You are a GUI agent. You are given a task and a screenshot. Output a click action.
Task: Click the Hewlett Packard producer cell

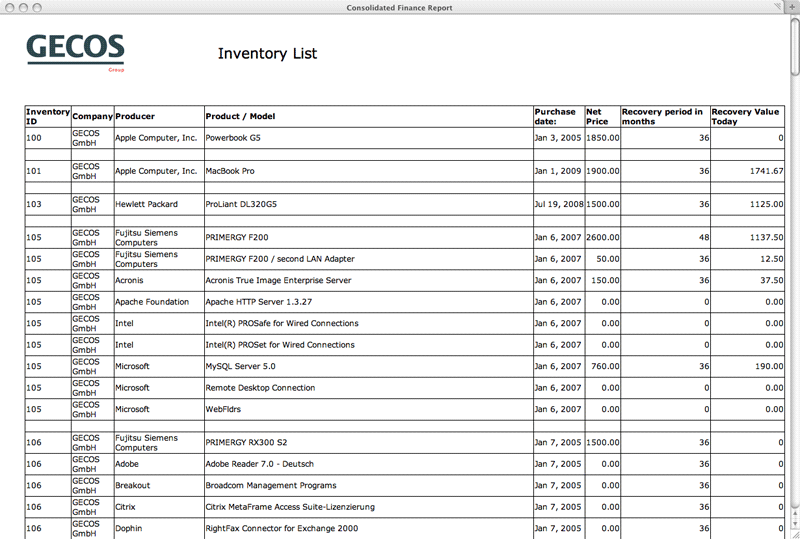click(159, 204)
